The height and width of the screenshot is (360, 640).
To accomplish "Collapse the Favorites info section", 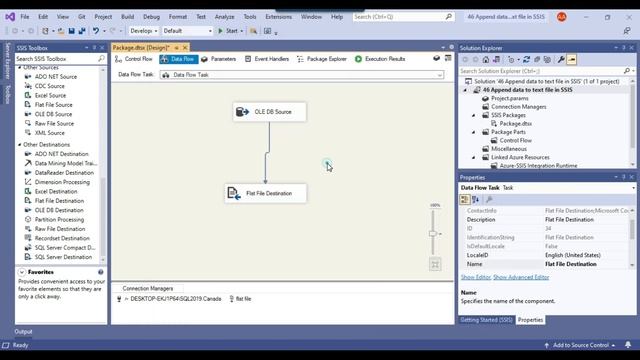I will (x=22, y=272).
